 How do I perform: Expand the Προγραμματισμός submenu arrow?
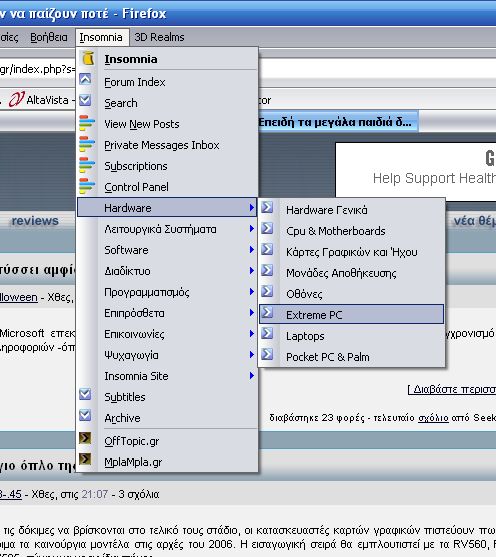[x=252, y=292]
